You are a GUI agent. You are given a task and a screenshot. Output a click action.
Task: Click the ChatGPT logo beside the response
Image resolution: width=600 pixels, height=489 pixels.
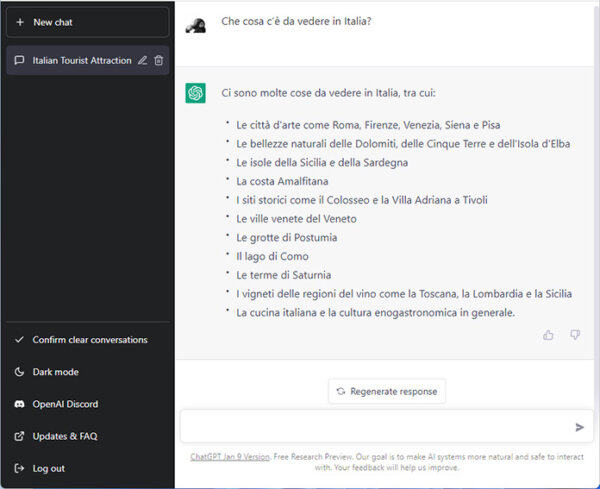pyautogui.click(x=196, y=94)
